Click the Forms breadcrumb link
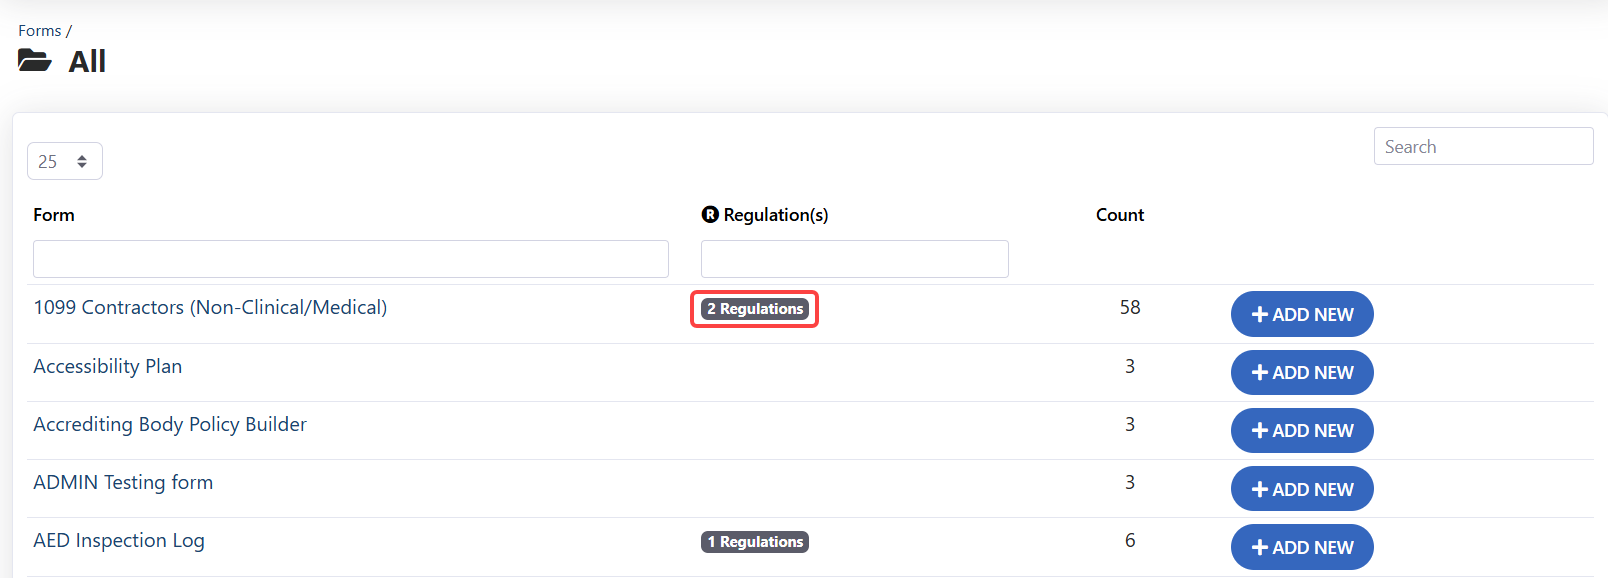 [x=39, y=31]
